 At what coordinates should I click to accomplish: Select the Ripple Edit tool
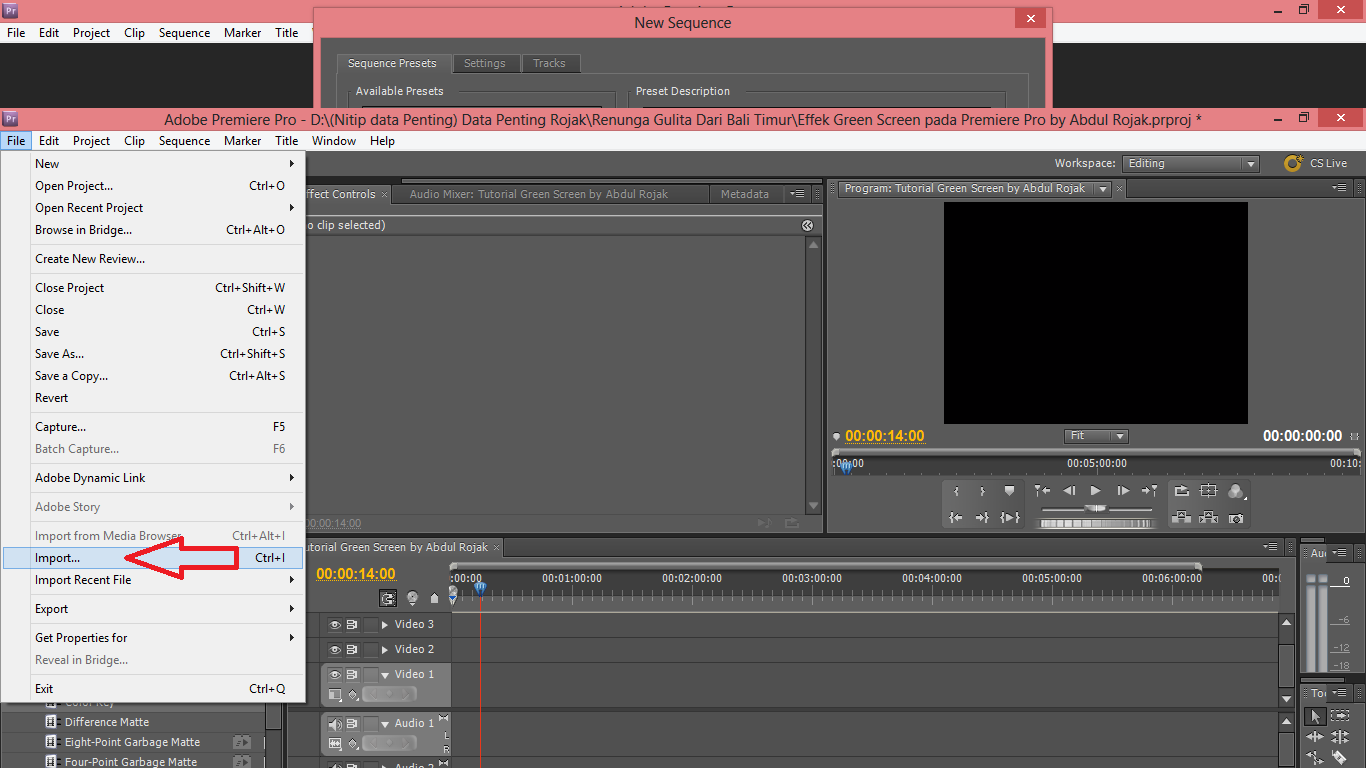1315,737
